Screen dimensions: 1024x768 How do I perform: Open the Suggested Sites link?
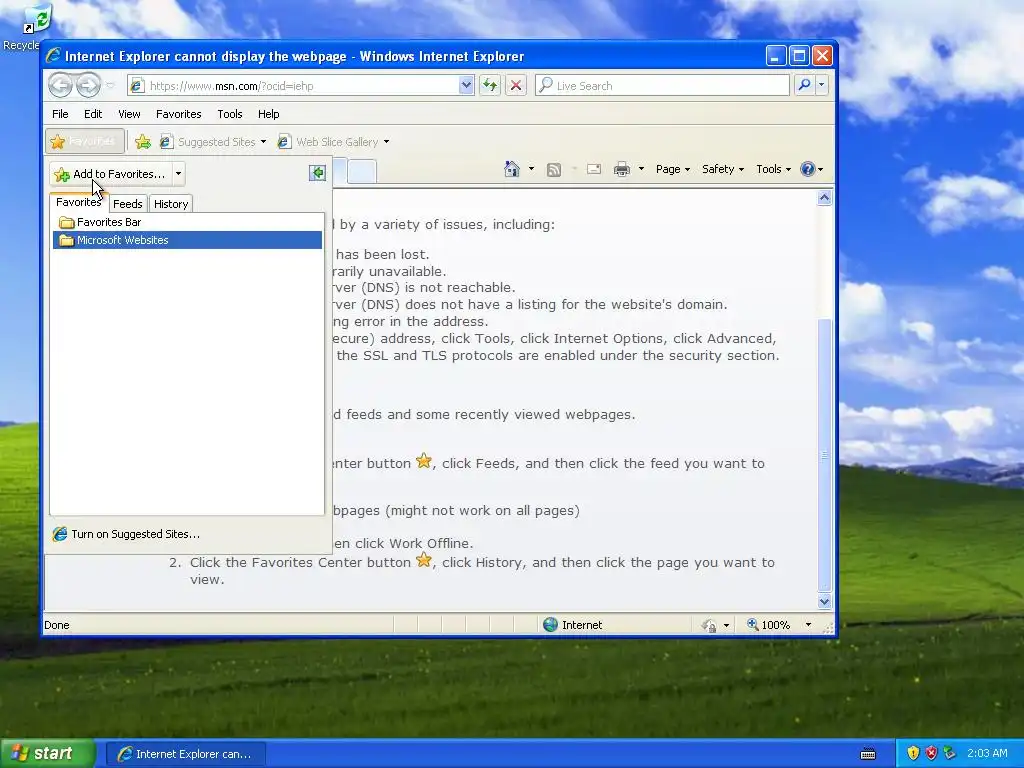(x=208, y=142)
